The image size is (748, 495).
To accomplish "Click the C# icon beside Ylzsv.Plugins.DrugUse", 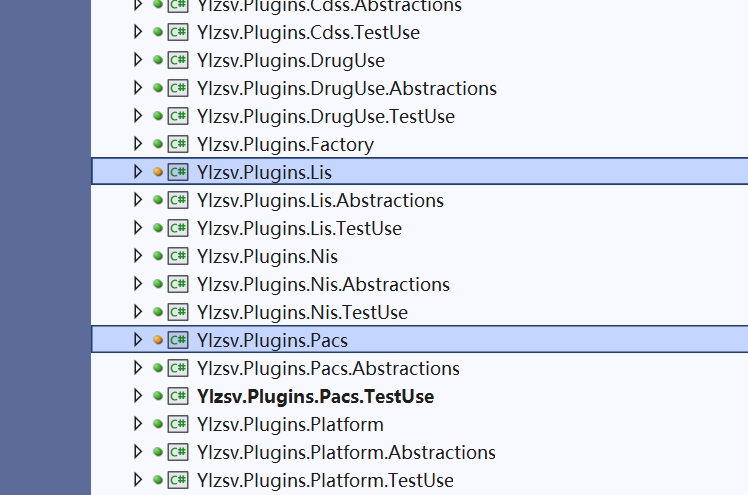I will (x=178, y=60).
